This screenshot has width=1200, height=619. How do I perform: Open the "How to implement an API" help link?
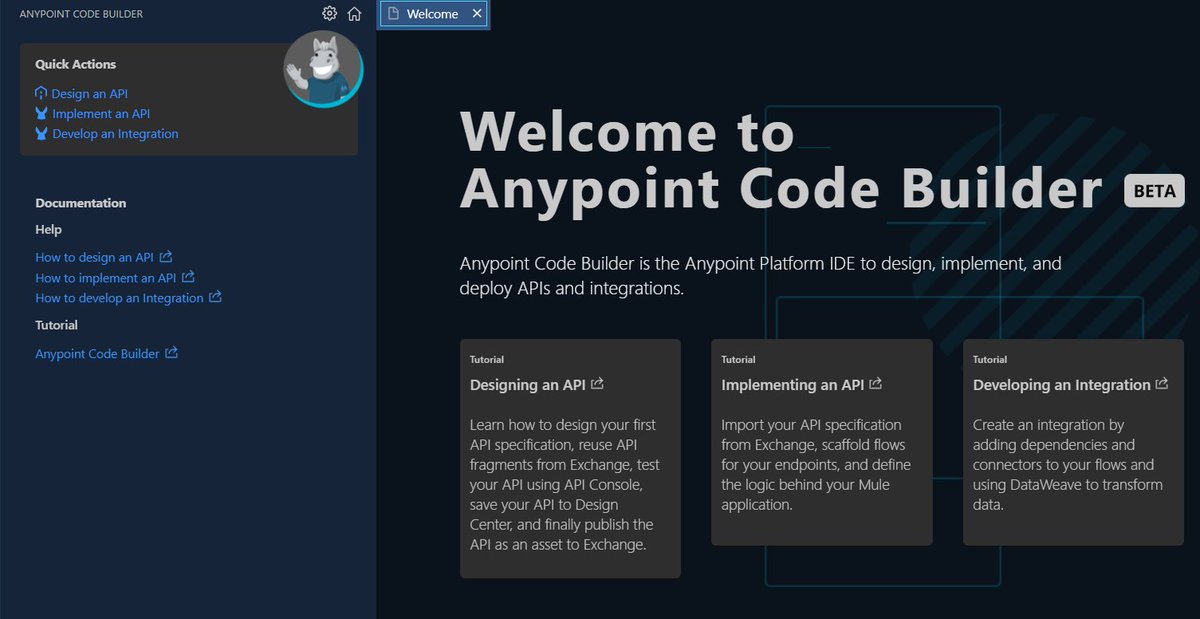(103, 277)
